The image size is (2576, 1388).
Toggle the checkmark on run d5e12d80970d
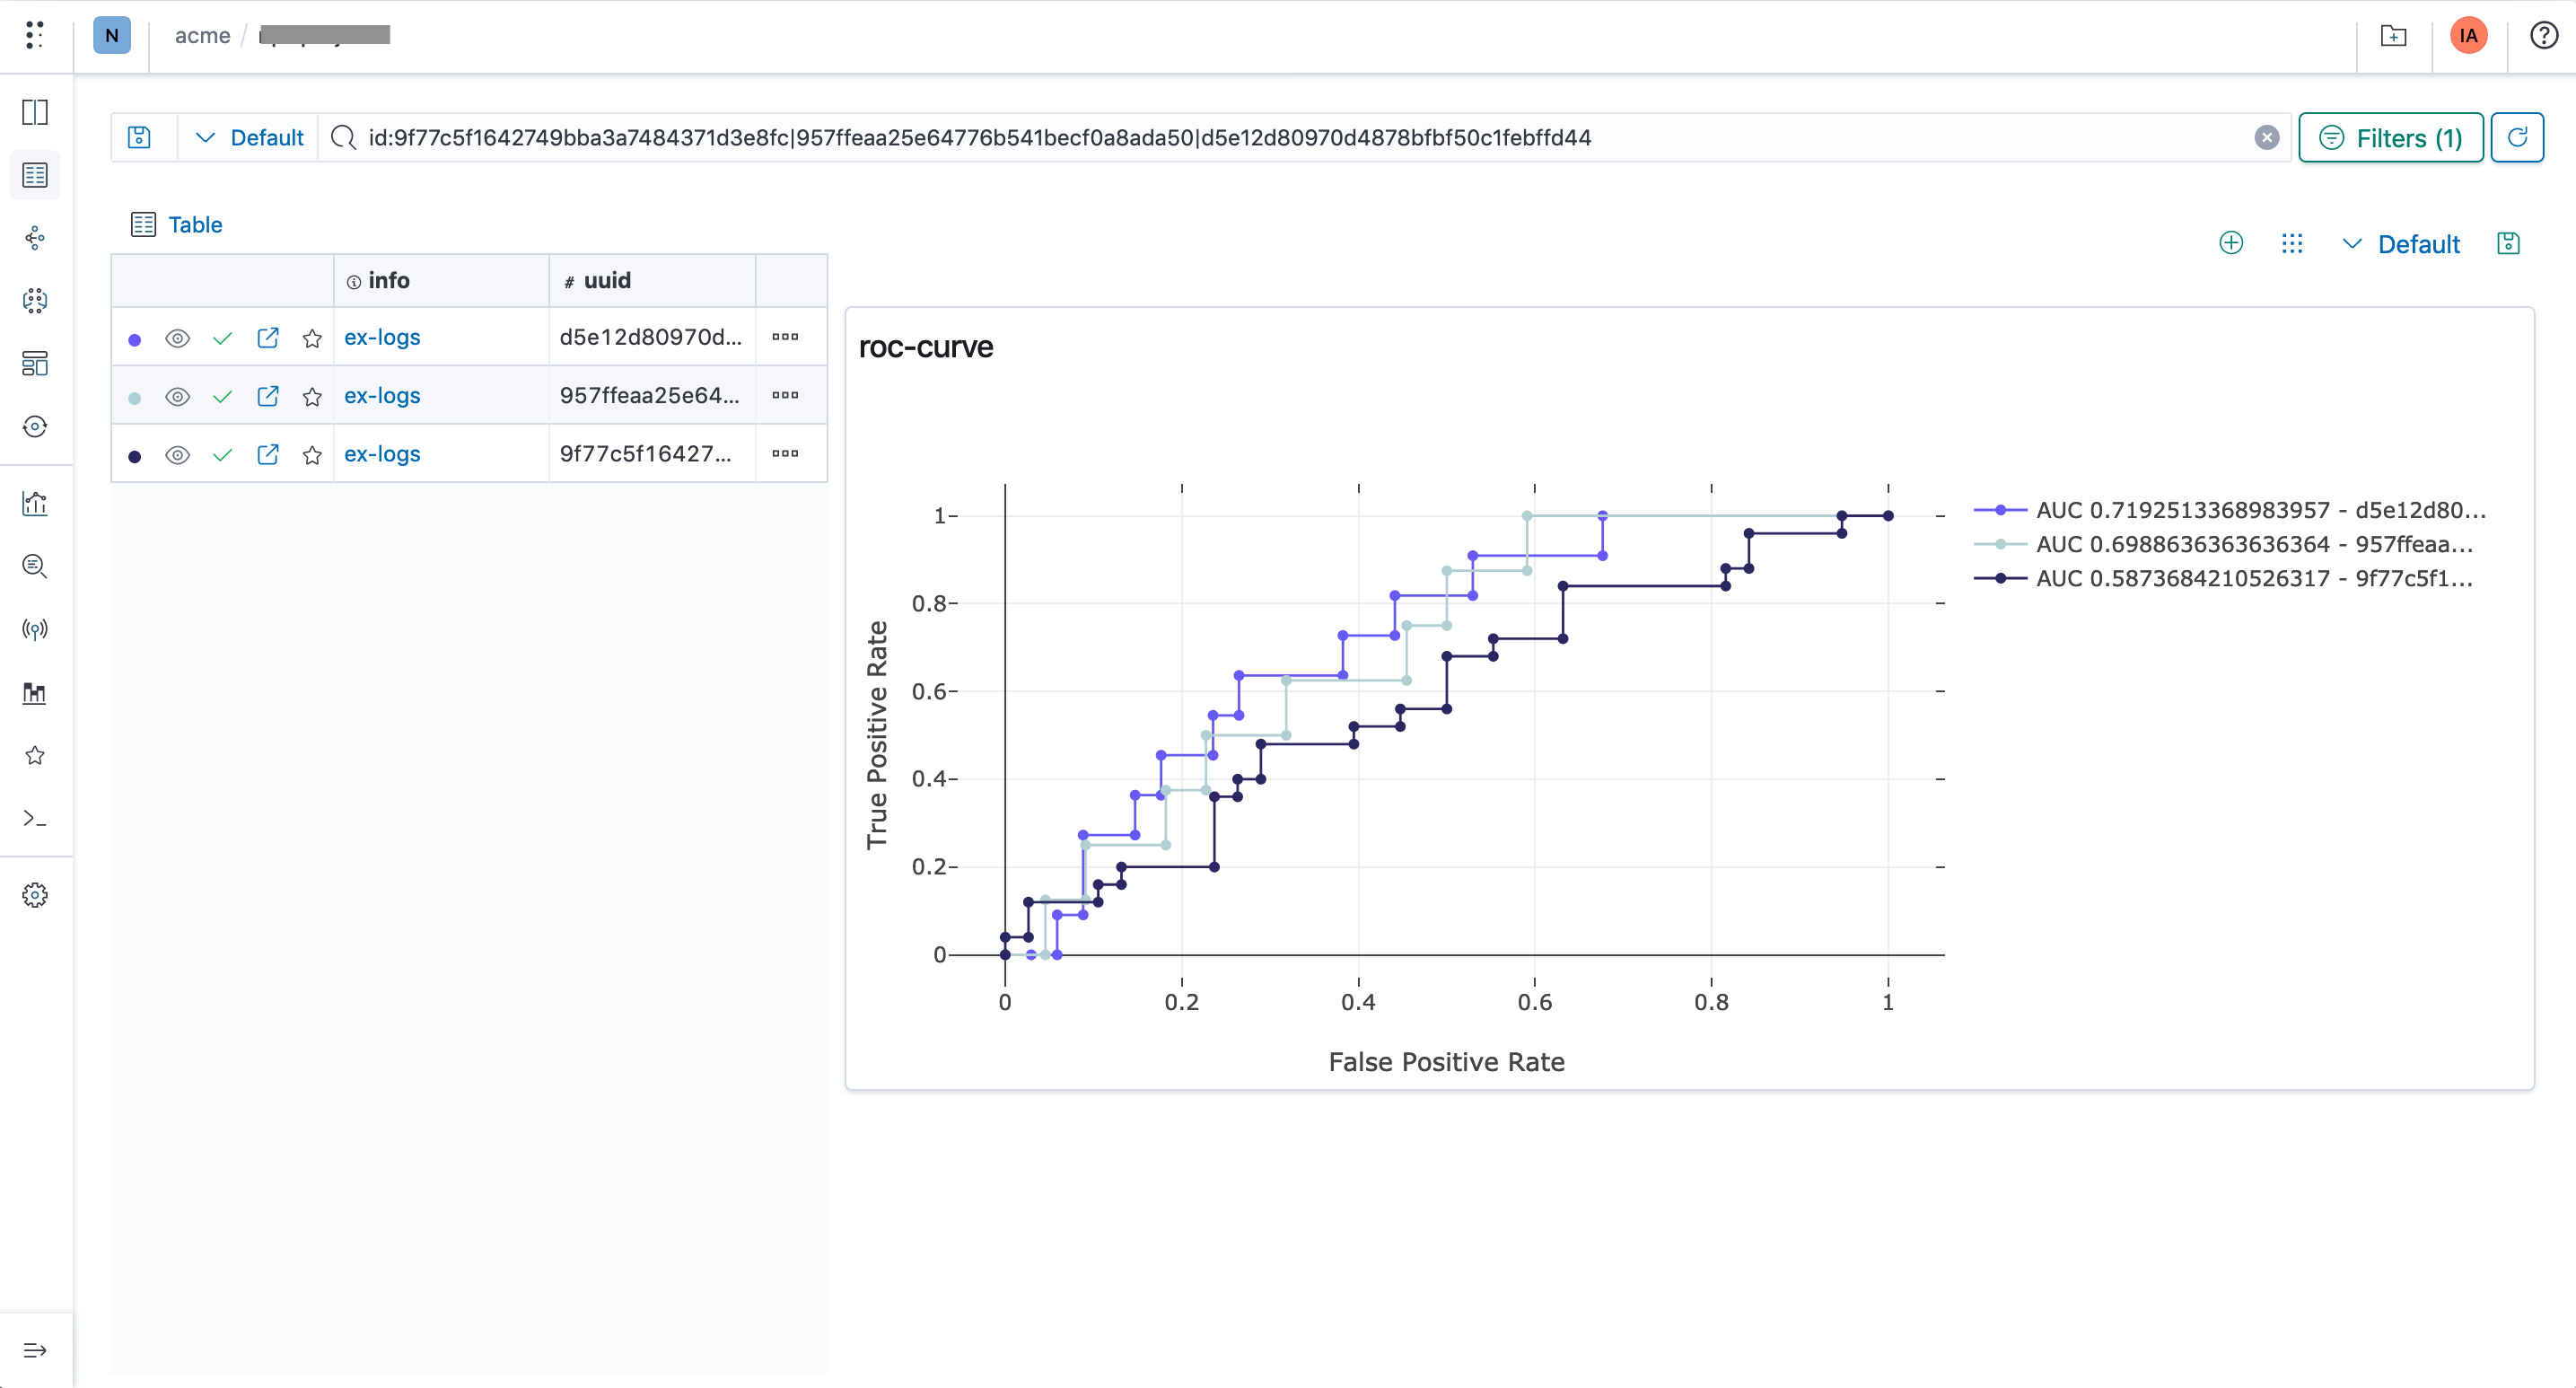point(222,339)
